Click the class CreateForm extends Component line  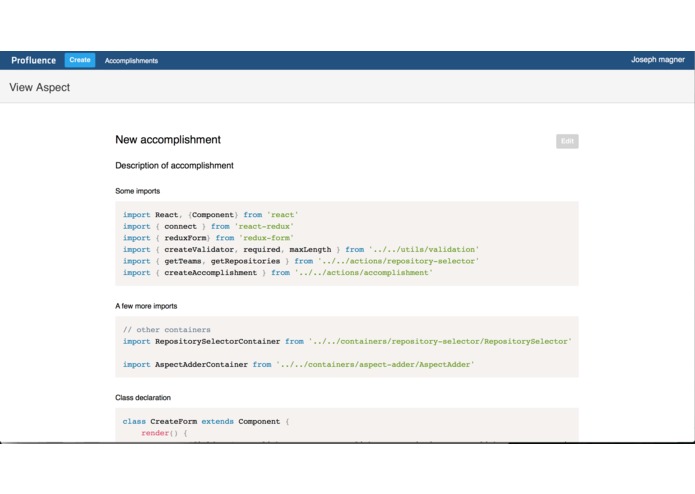[x=206, y=421]
